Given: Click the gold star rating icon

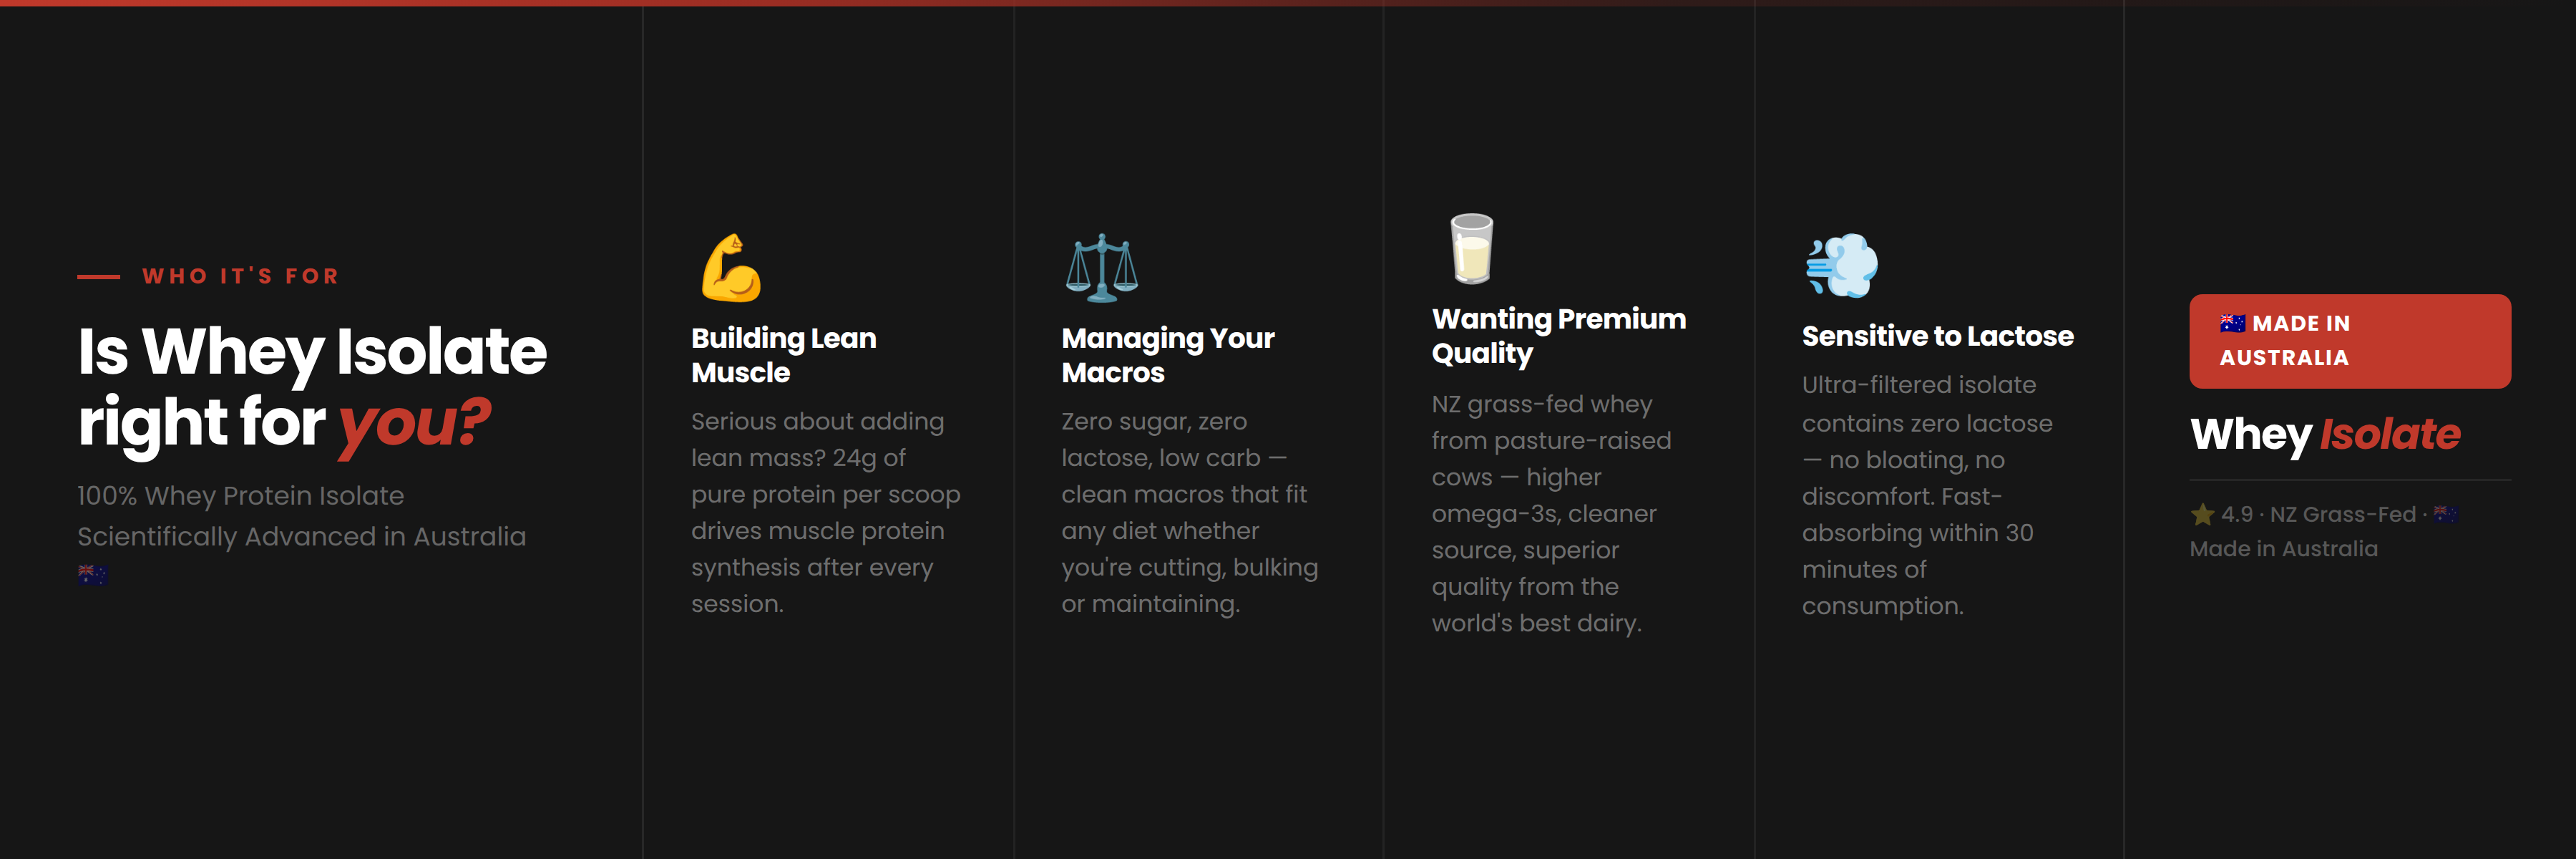Looking at the screenshot, I should [2202, 515].
